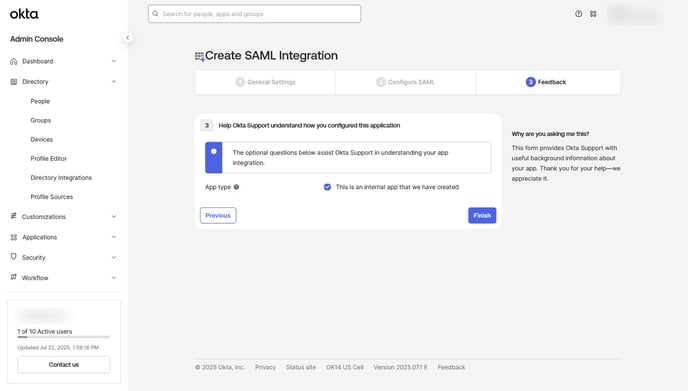Click the Workflow icon
This screenshot has height=391, width=688.
(x=14, y=277)
